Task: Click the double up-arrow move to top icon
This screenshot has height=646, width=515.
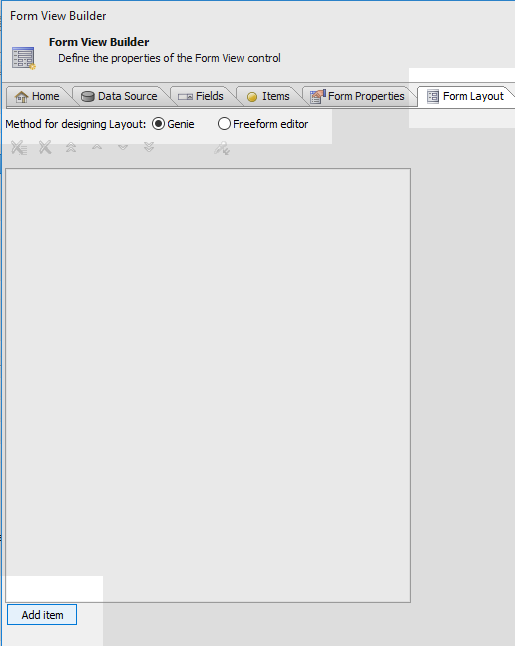Action: (x=71, y=147)
